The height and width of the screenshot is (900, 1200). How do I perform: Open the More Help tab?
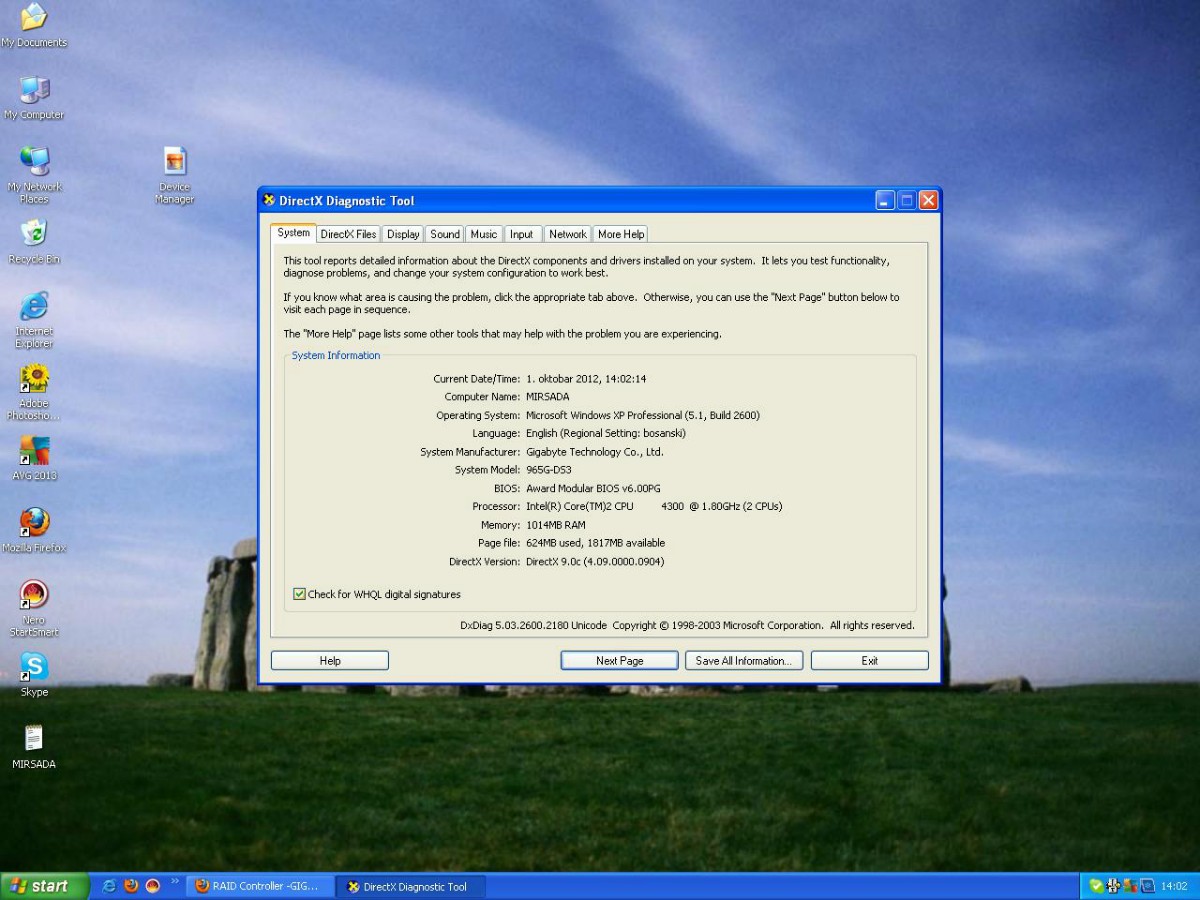point(621,234)
